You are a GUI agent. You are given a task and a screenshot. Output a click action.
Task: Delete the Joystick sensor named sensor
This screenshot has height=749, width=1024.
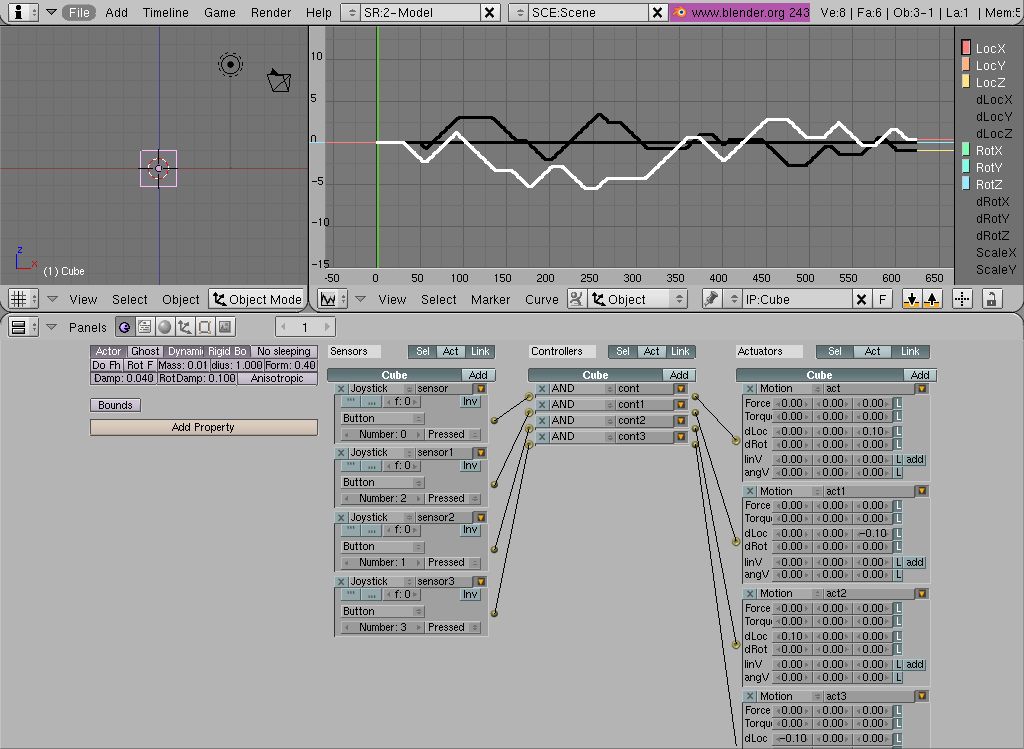pos(341,389)
